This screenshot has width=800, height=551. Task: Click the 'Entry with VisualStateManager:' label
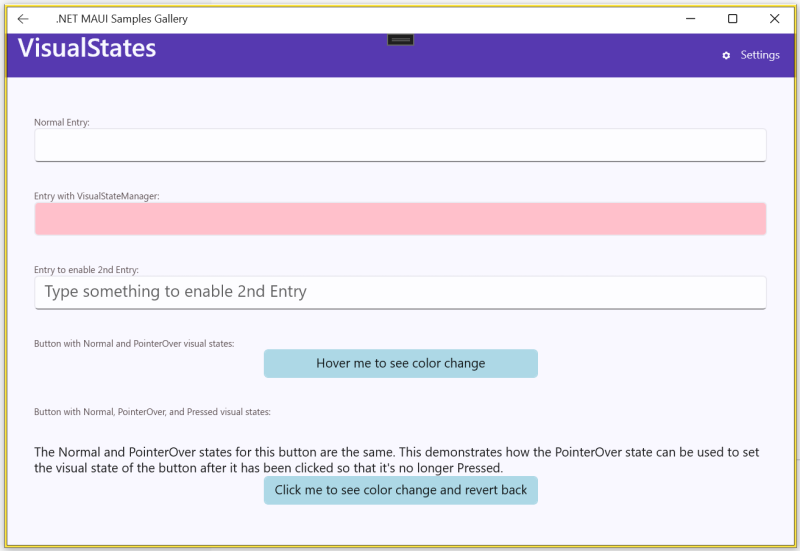point(97,196)
